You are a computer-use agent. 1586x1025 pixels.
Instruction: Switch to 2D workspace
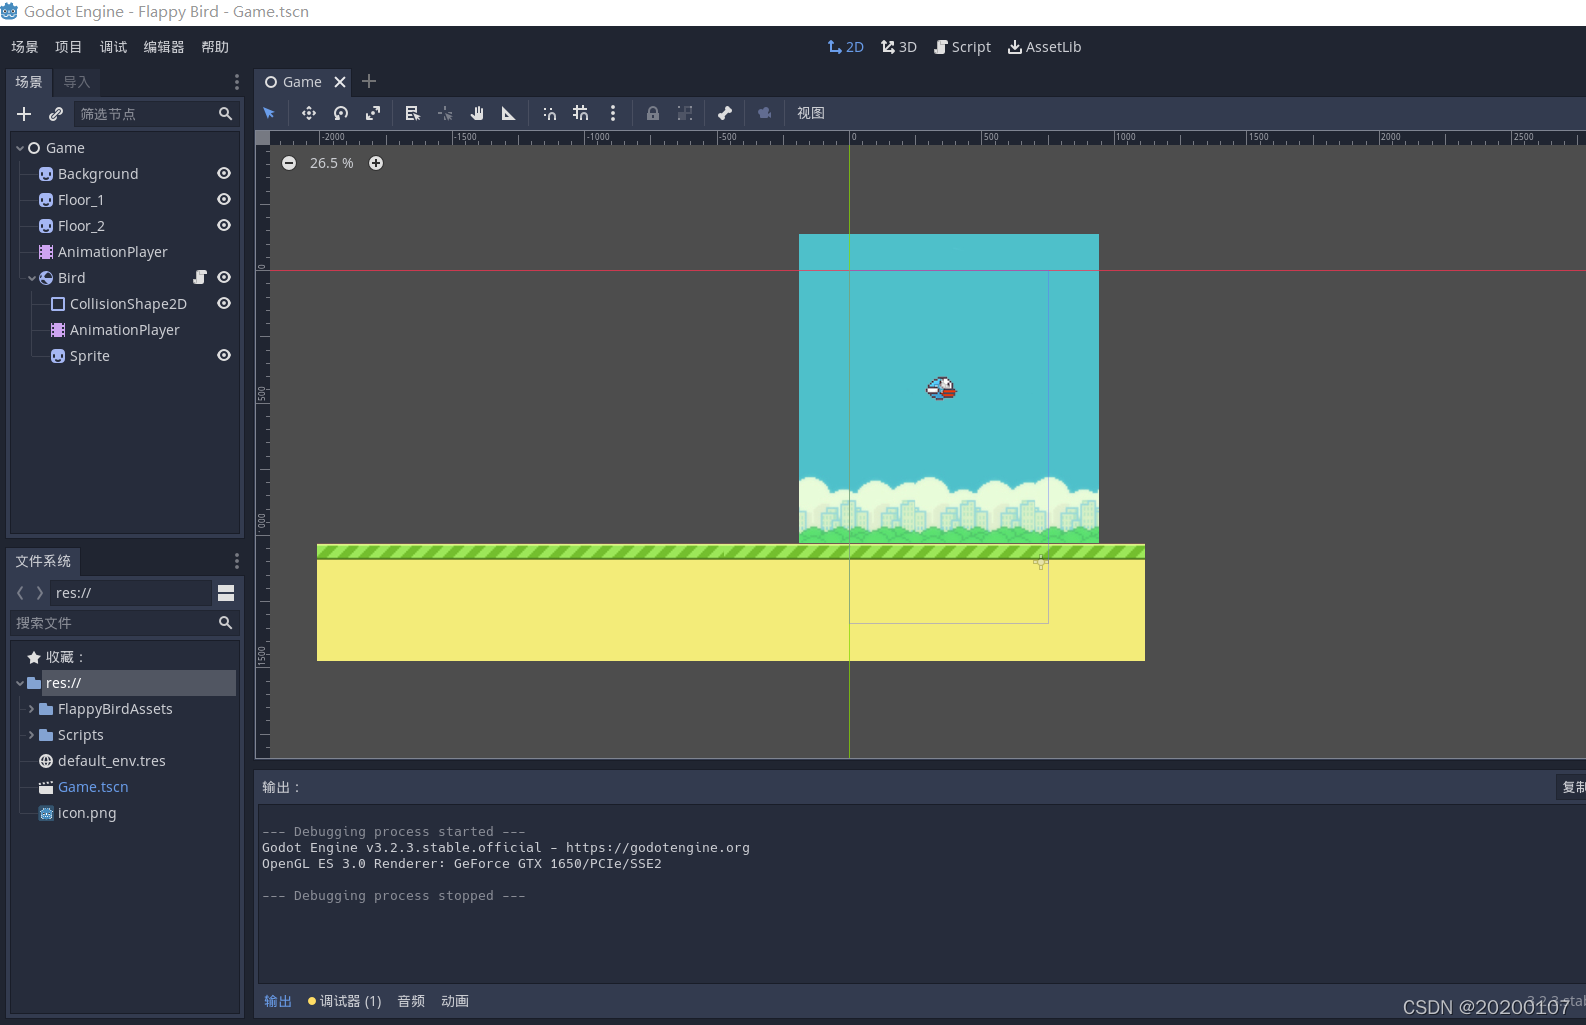point(846,47)
